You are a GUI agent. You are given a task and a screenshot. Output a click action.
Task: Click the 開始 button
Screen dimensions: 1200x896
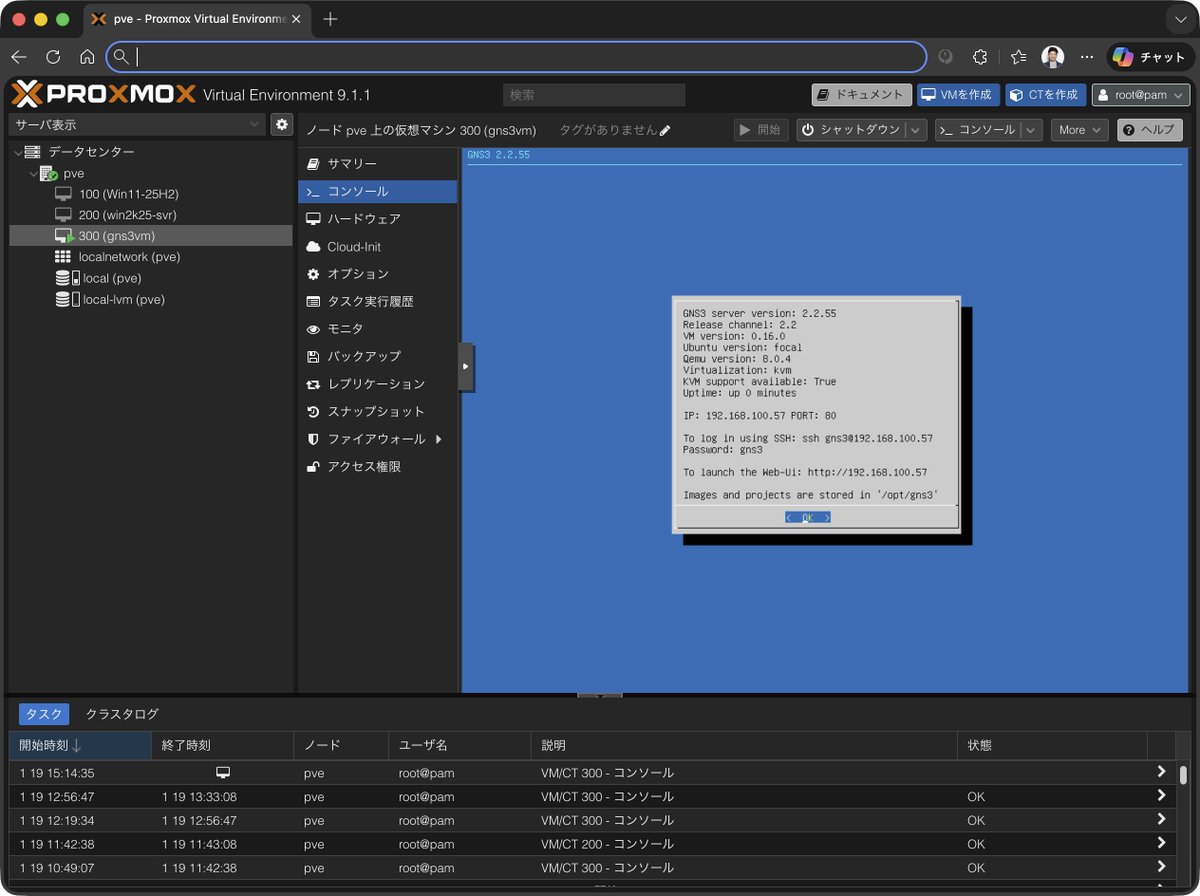coord(761,130)
